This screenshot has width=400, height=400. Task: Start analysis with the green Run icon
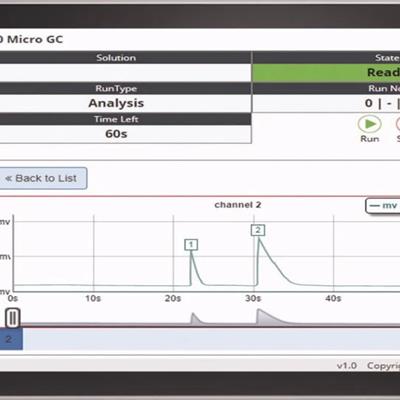370,124
